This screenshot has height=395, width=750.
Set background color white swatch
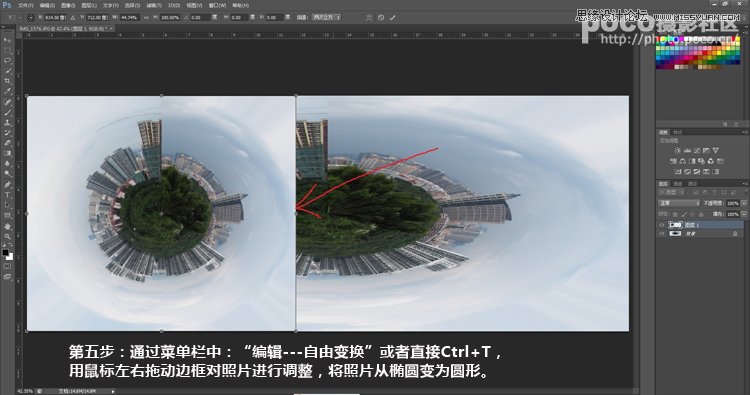(x=10, y=256)
